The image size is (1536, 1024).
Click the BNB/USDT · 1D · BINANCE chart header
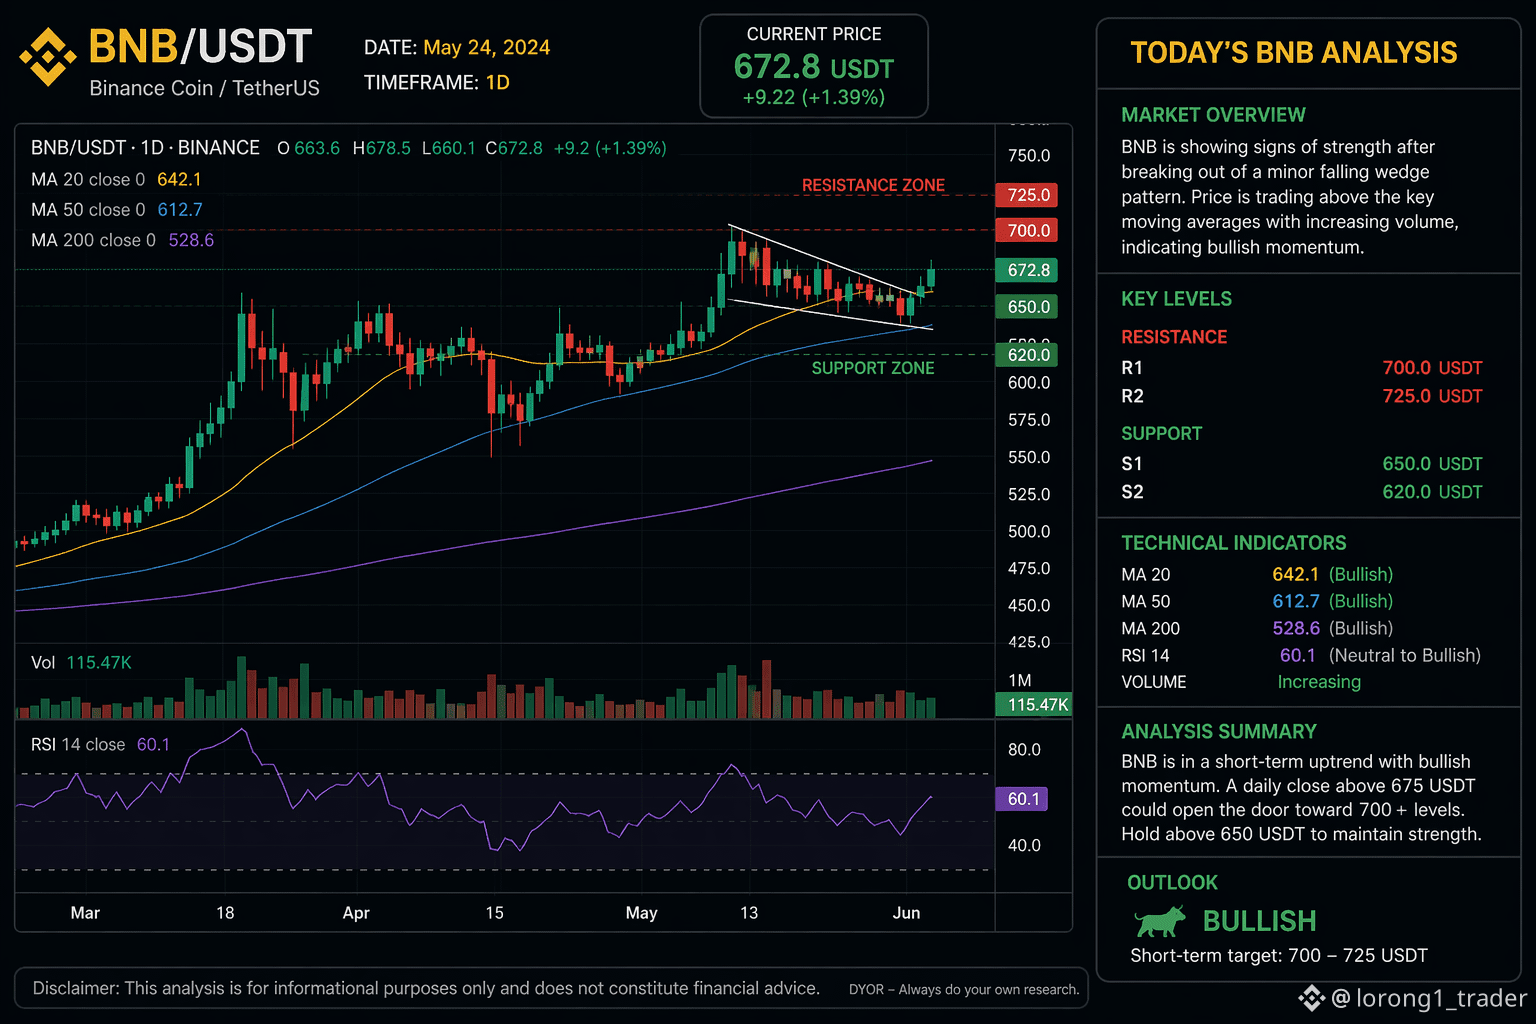pos(145,148)
